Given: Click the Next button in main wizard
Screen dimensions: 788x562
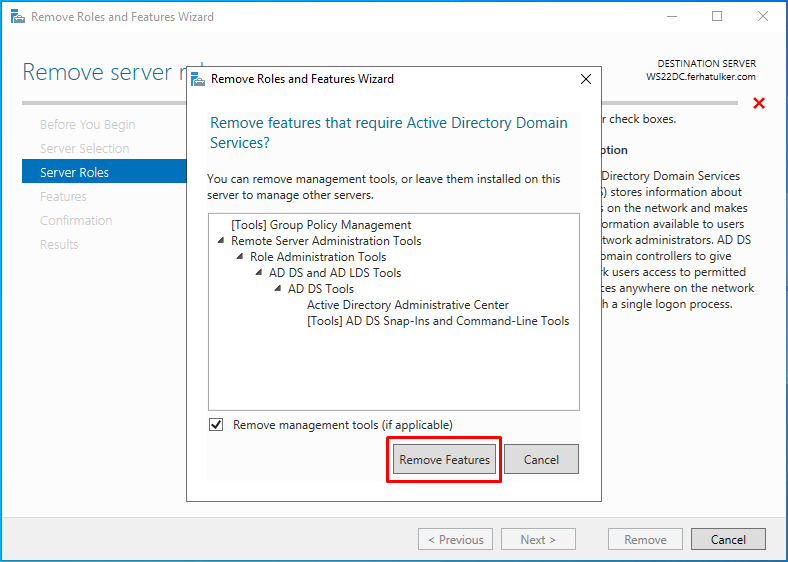Looking at the screenshot, I should pos(538,539).
